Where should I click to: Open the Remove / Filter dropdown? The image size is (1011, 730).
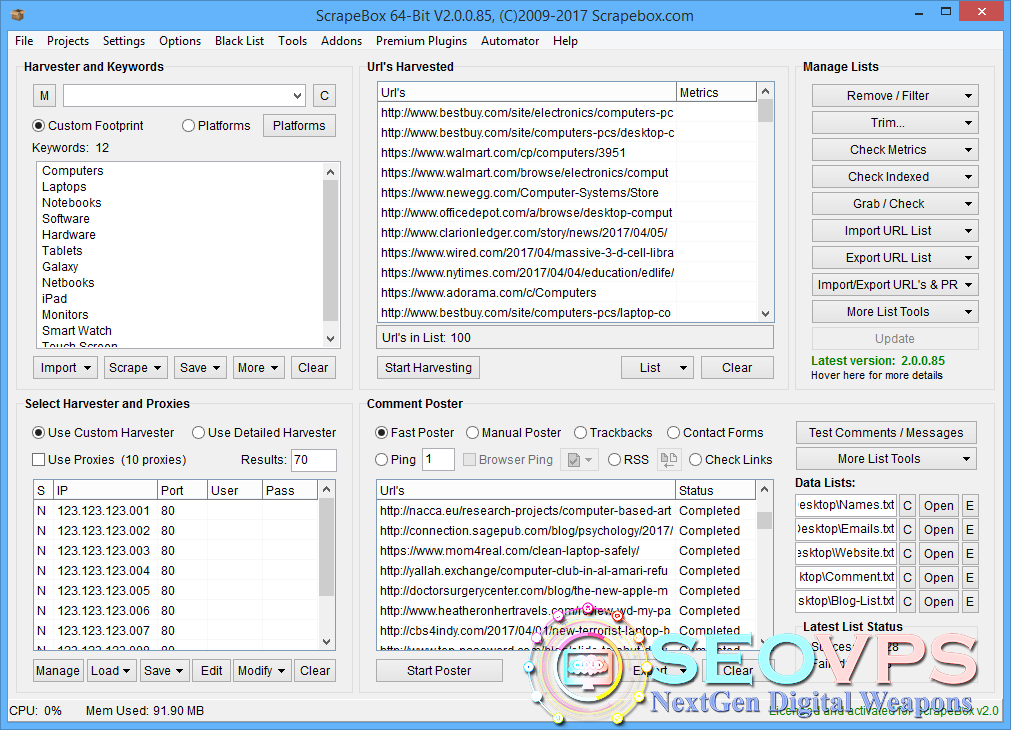pos(895,95)
